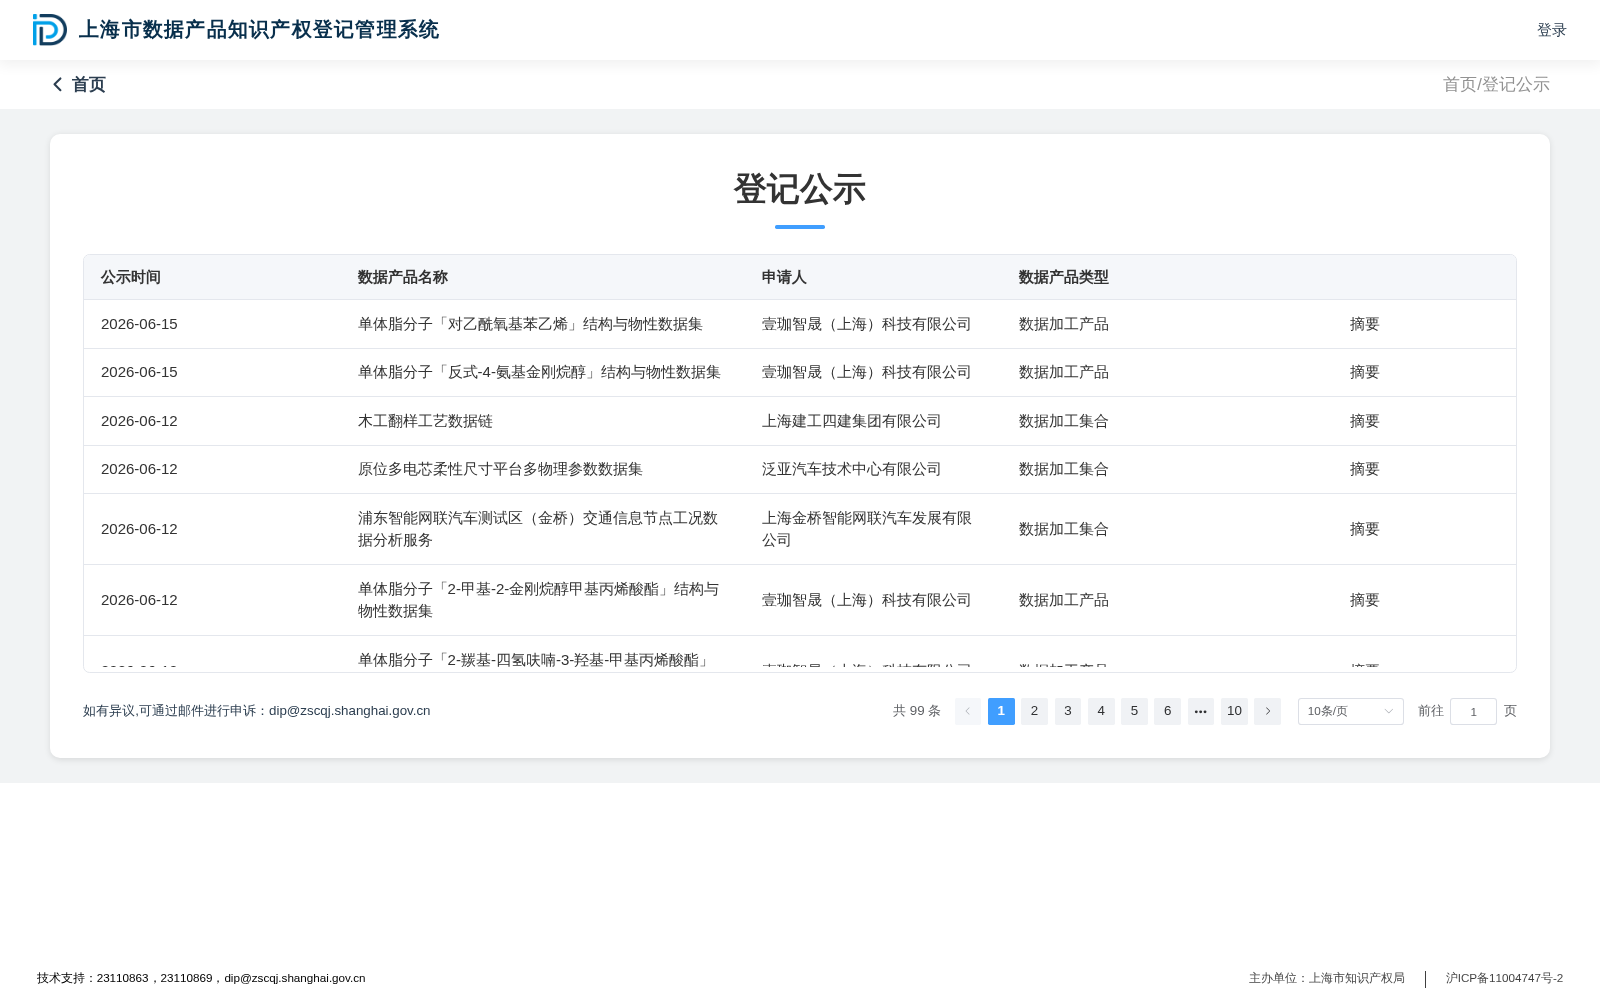The height and width of the screenshot is (1000, 1600).
Task: Click the 登录 login link
Action: click(x=1551, y=30)
